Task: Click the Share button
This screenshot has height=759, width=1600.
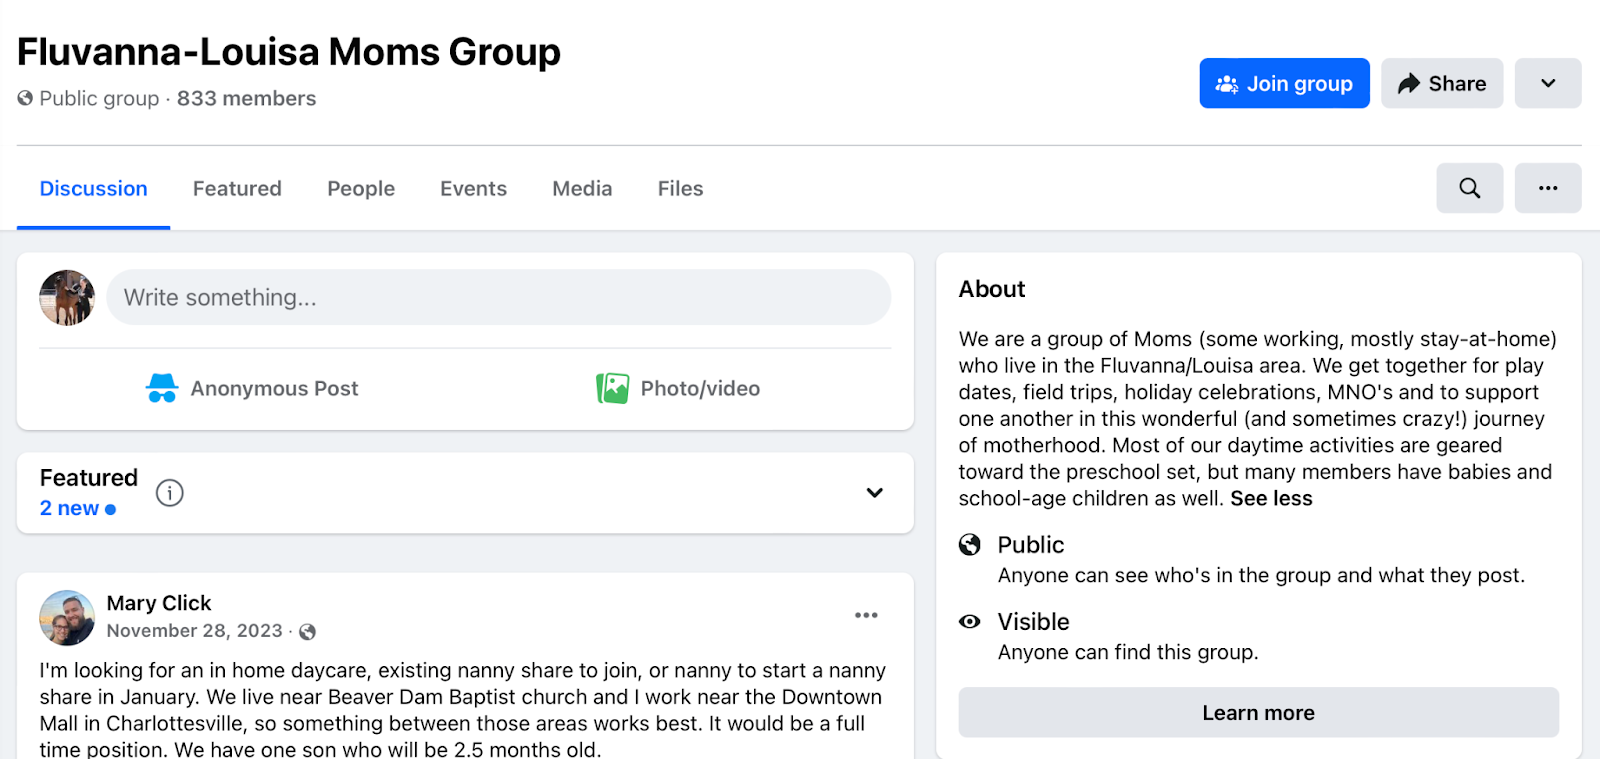Action: coord(1441,83)
